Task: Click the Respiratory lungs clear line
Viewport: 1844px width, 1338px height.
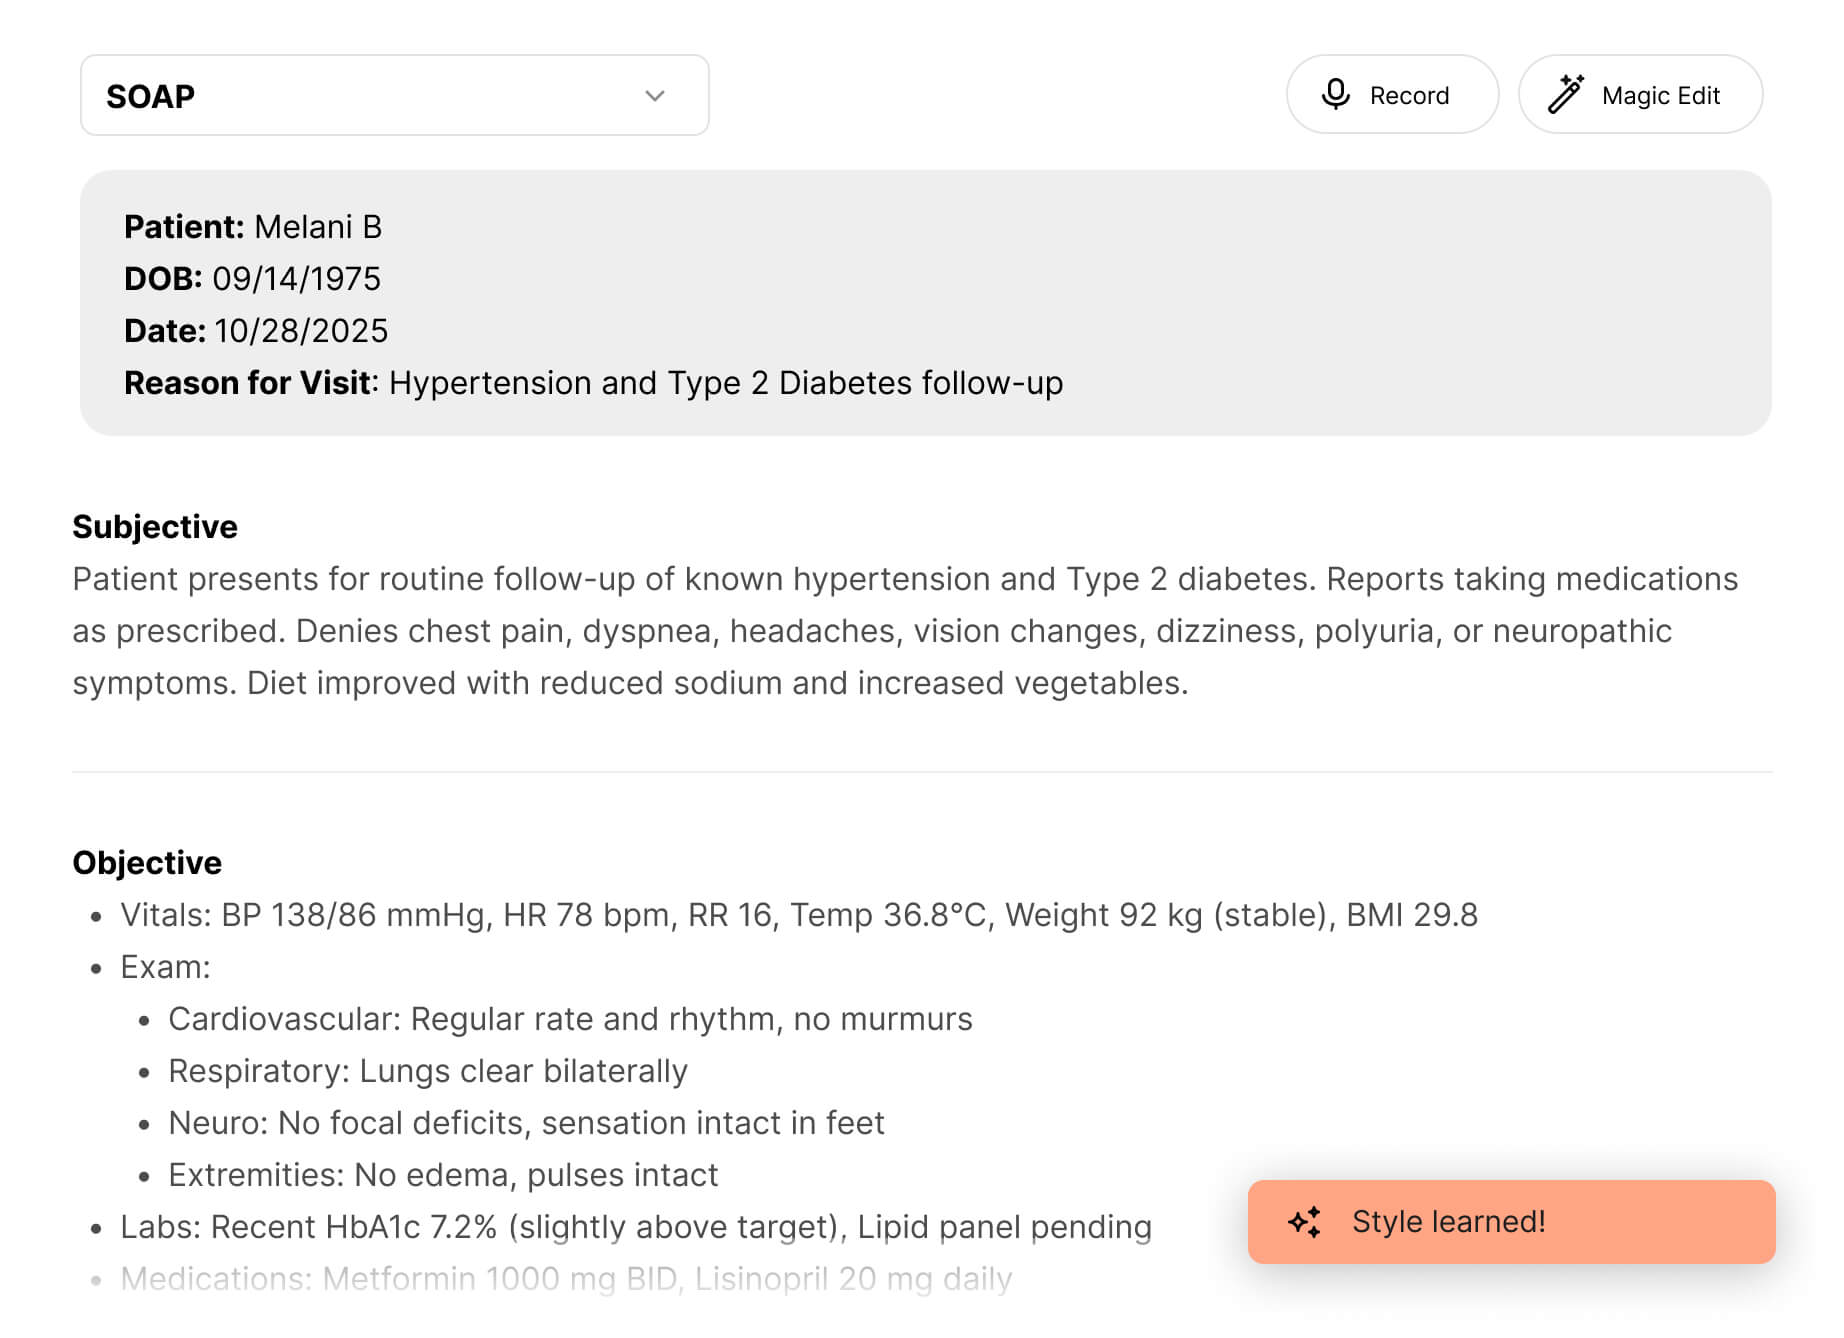Action: 428,1071
